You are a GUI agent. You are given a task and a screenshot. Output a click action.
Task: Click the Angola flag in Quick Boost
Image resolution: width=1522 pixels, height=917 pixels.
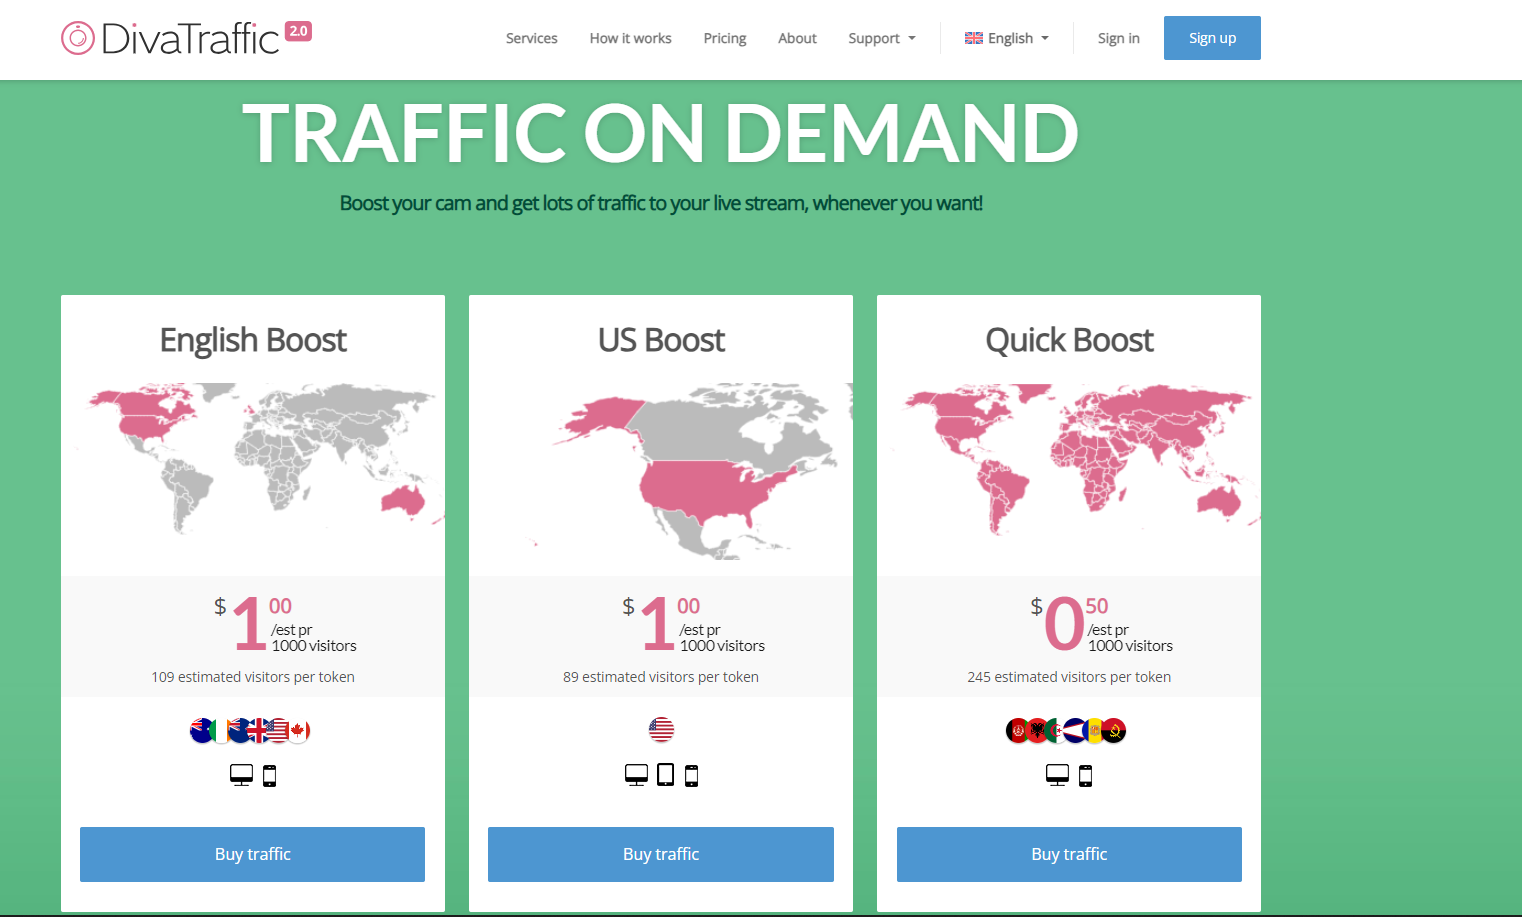pyautogui.click(x=1114, y=730)
